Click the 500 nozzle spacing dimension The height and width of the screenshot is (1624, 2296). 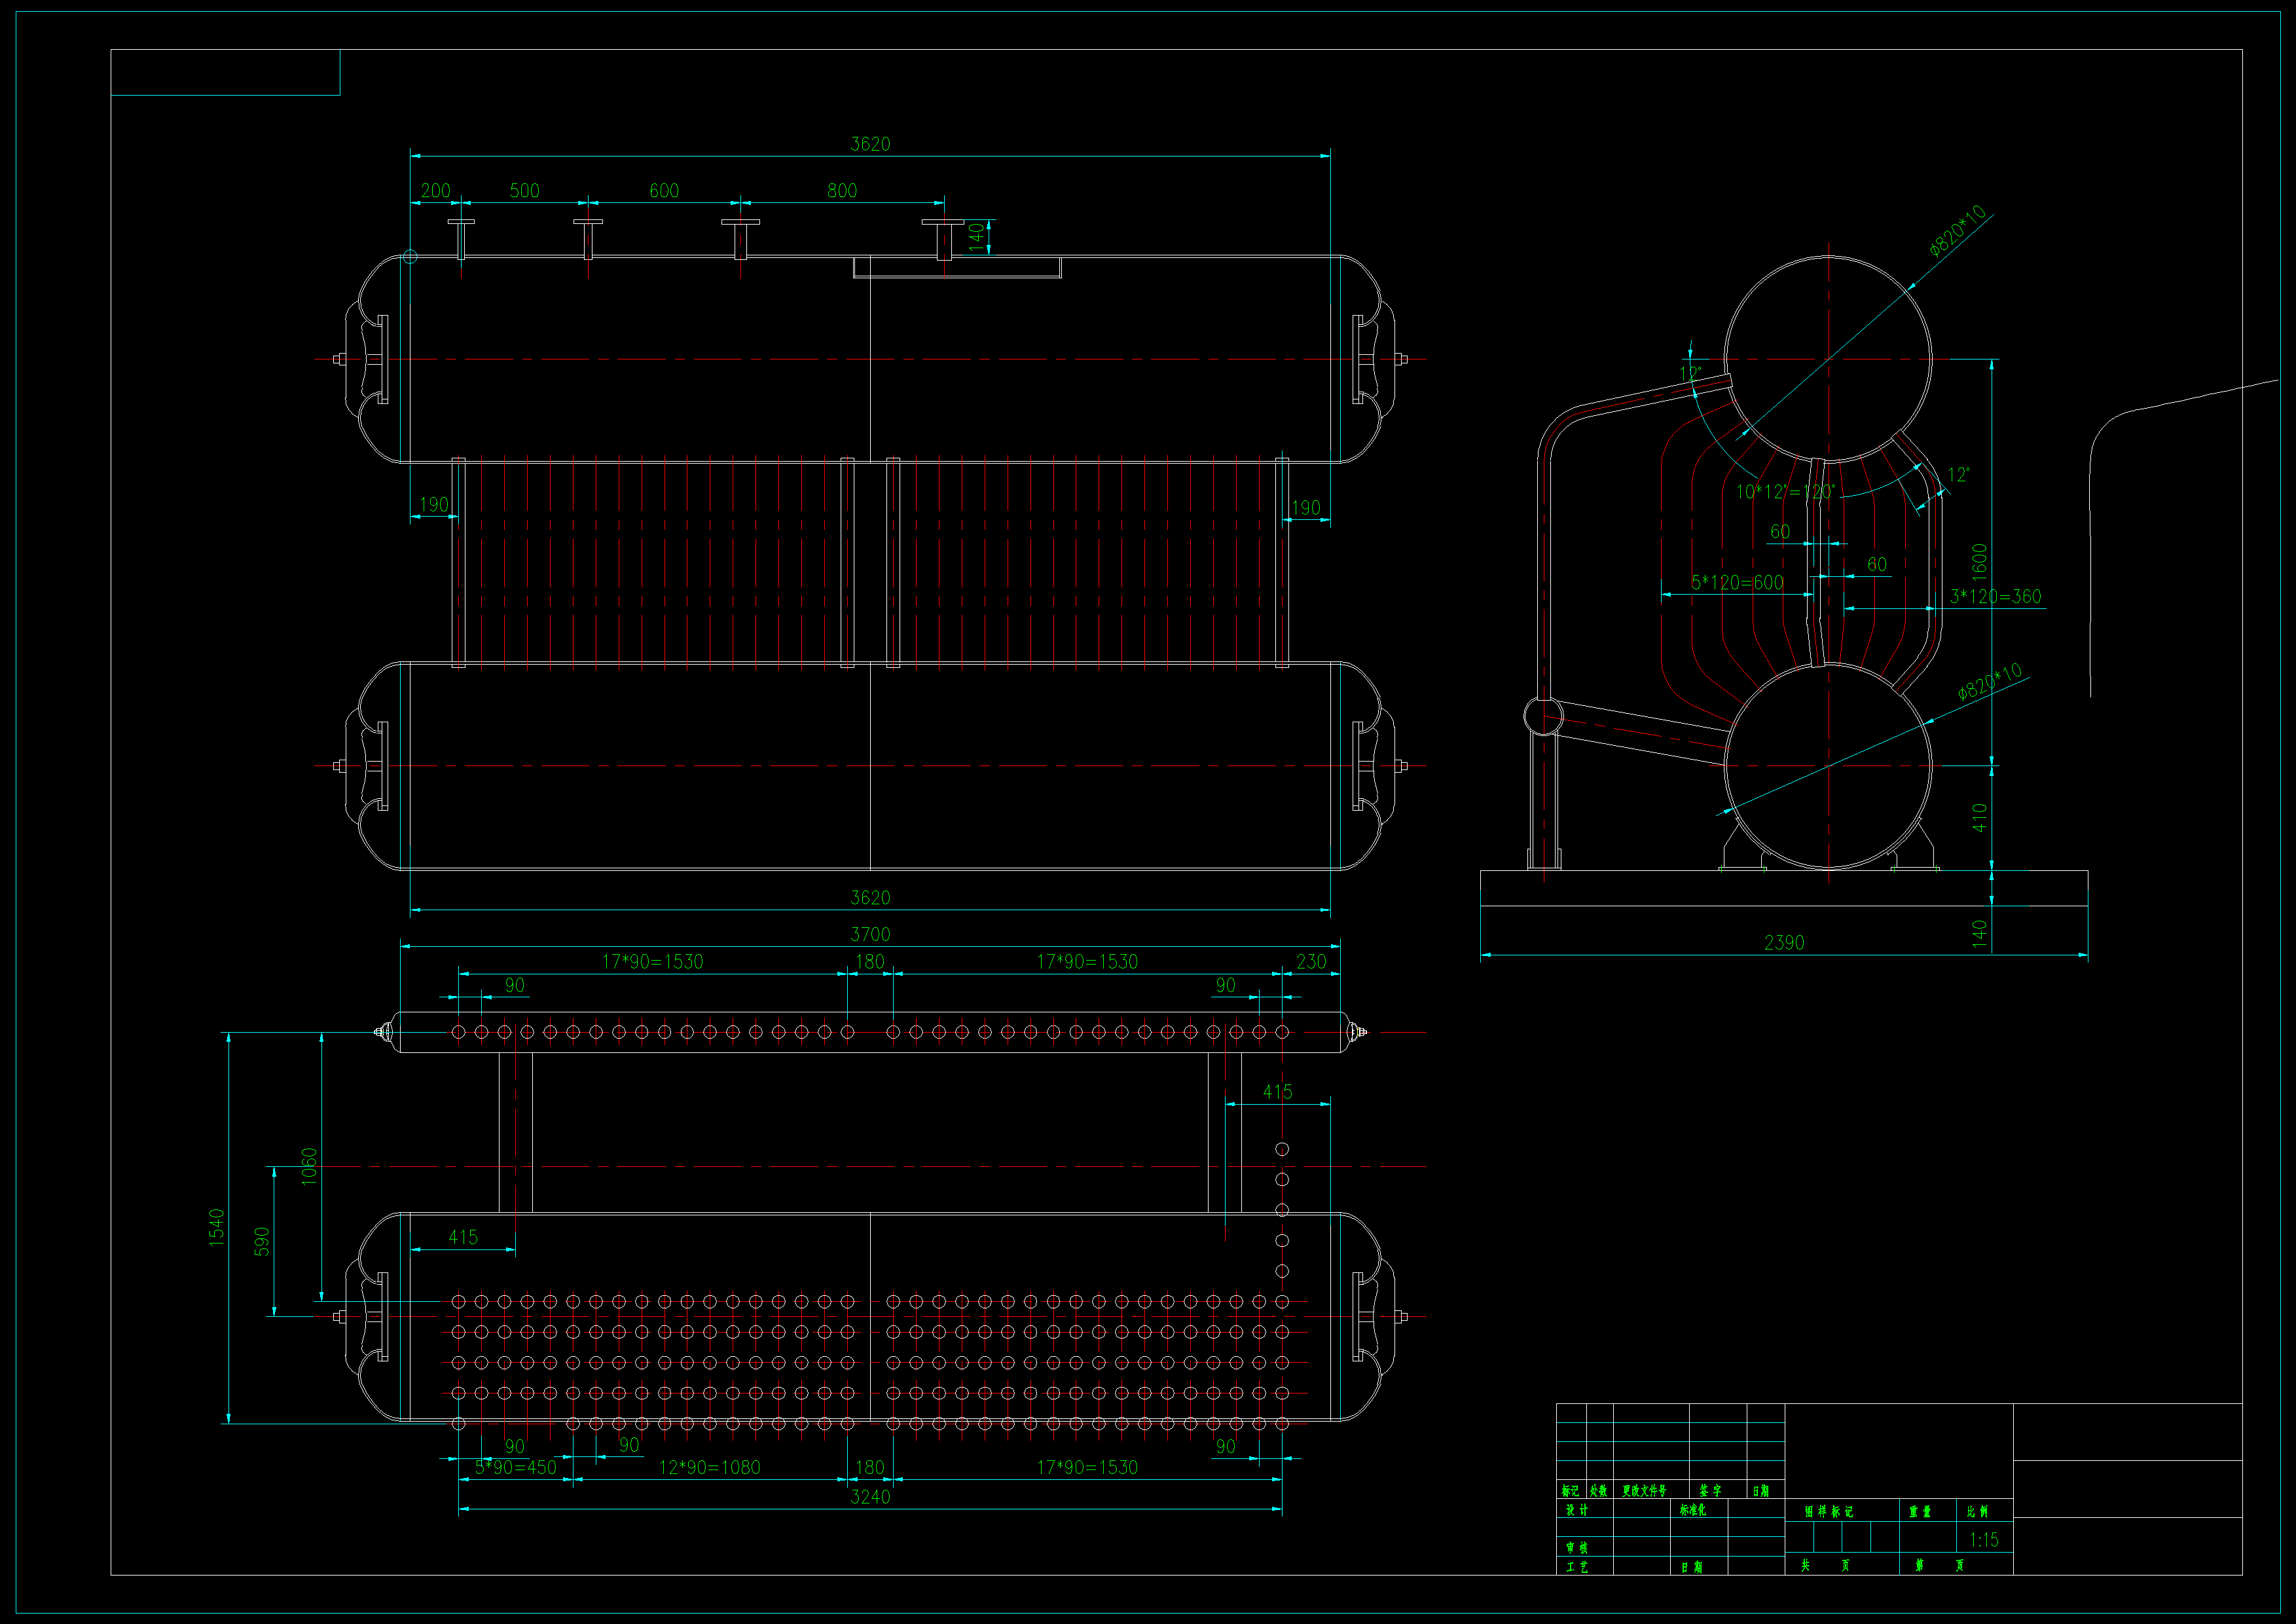pos(524,190)
